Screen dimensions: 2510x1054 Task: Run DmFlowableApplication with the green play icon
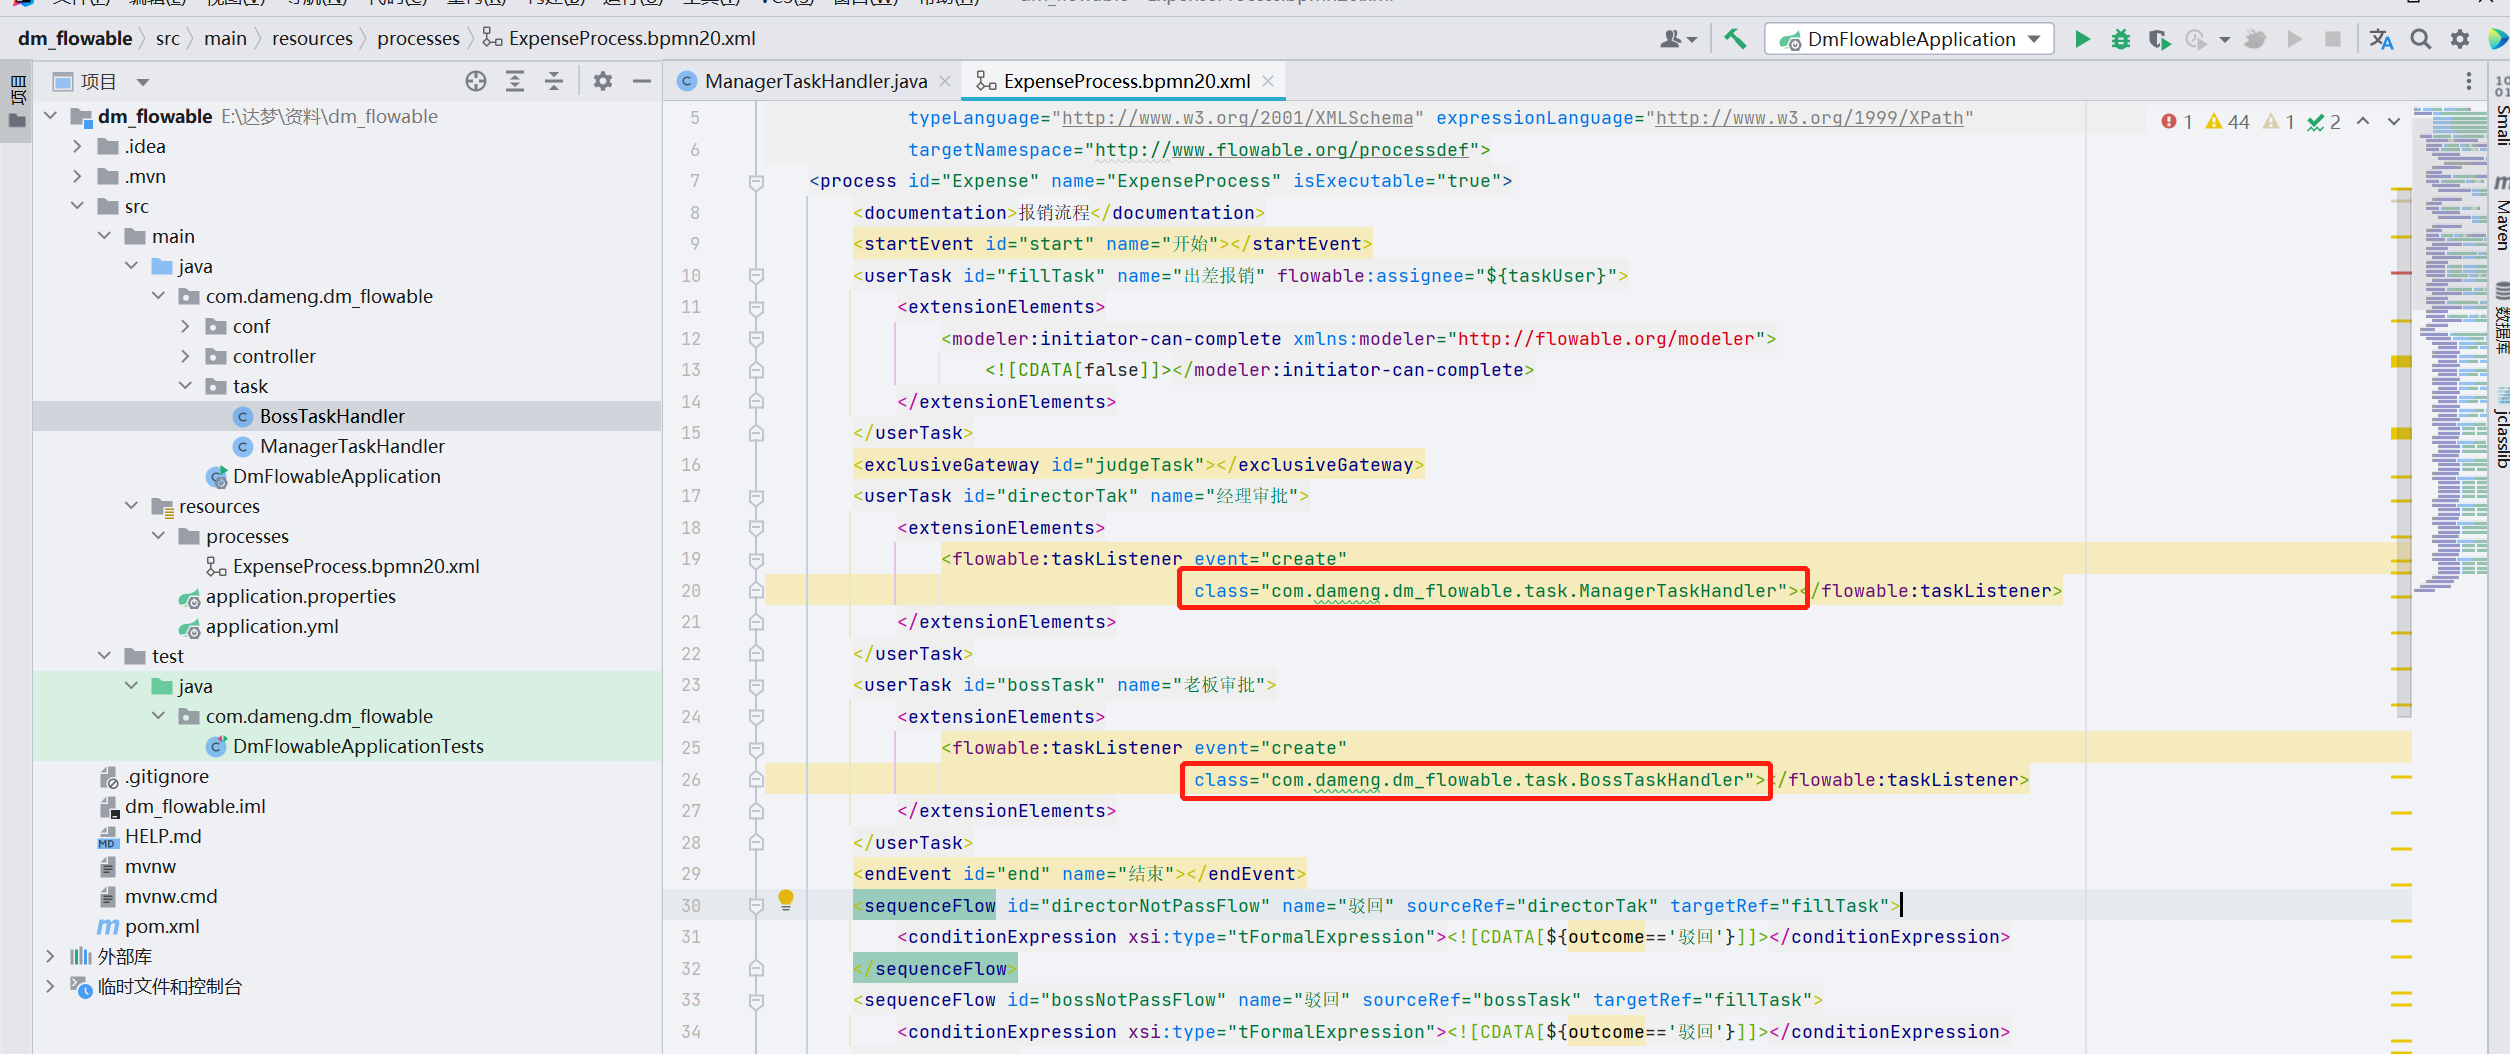[x=2082, y=39]
